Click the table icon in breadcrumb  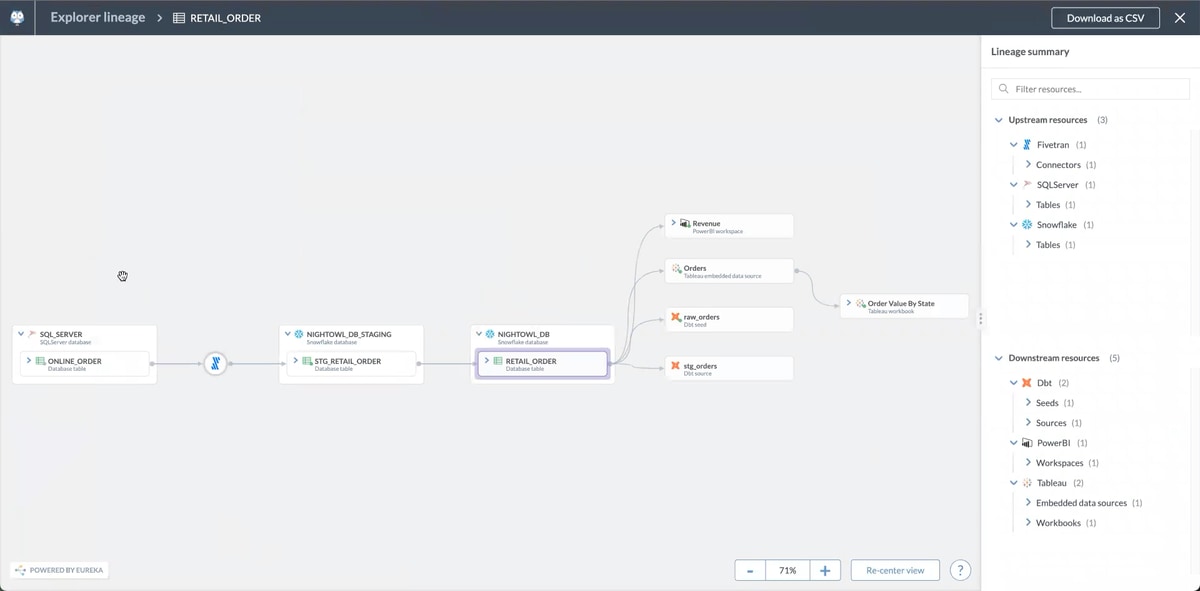click(x=179, y=18)
